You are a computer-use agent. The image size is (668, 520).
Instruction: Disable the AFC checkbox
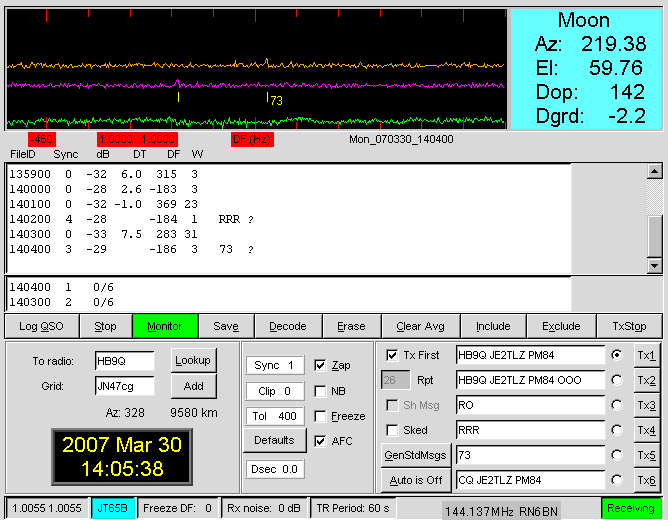[321, 441]
